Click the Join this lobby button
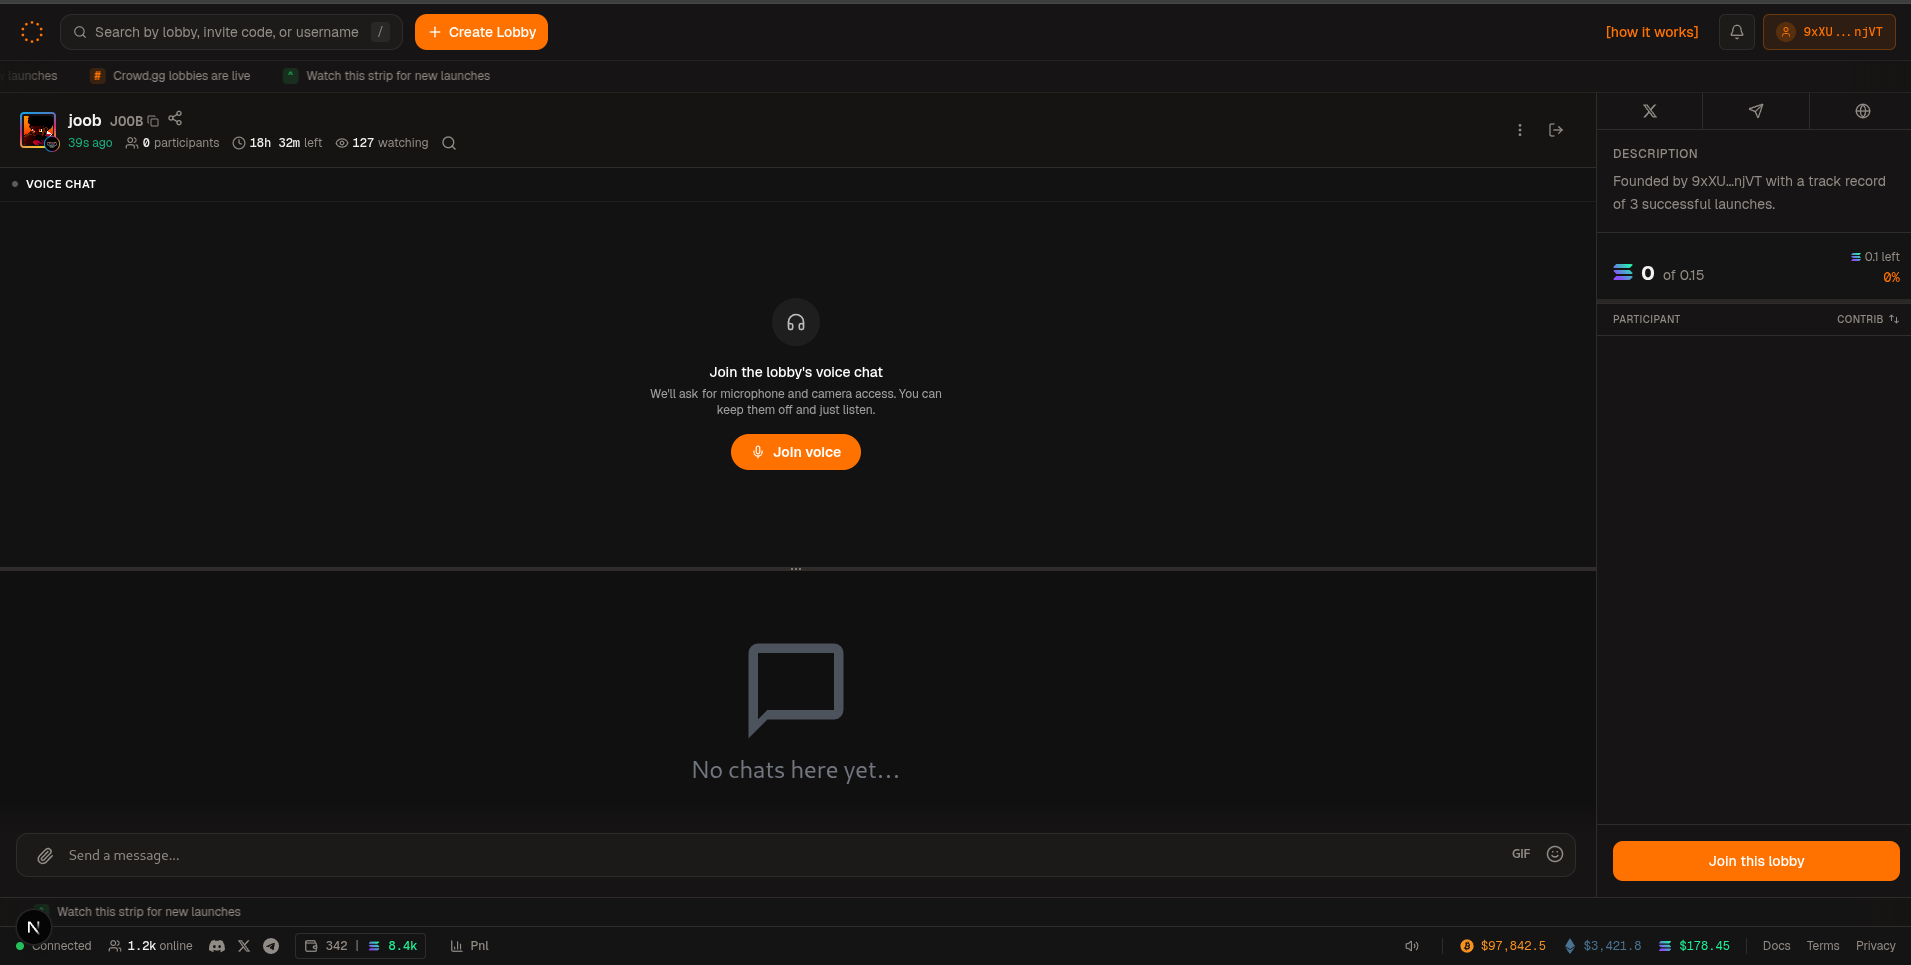Viewport: 1911px width, 965px height. 1756,861
